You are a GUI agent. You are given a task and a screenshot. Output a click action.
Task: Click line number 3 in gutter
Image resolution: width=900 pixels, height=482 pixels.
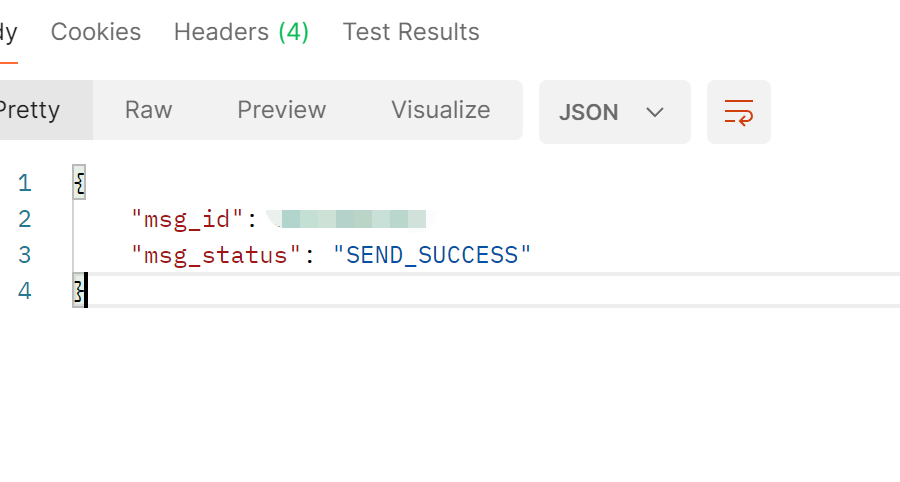[25, 255]
